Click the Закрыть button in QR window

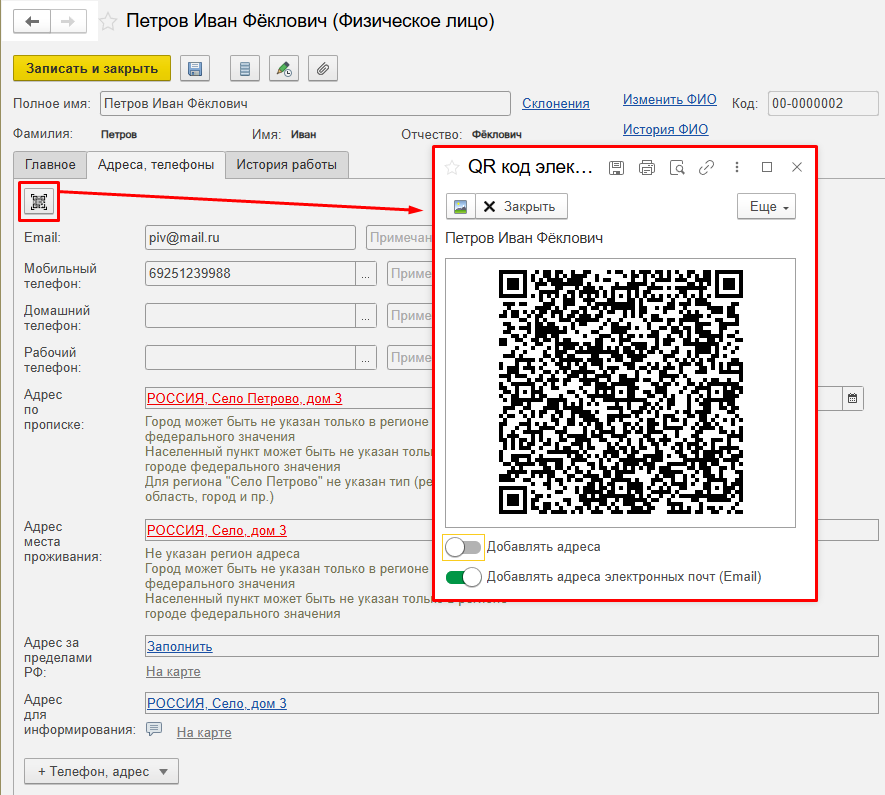[522, 207]
